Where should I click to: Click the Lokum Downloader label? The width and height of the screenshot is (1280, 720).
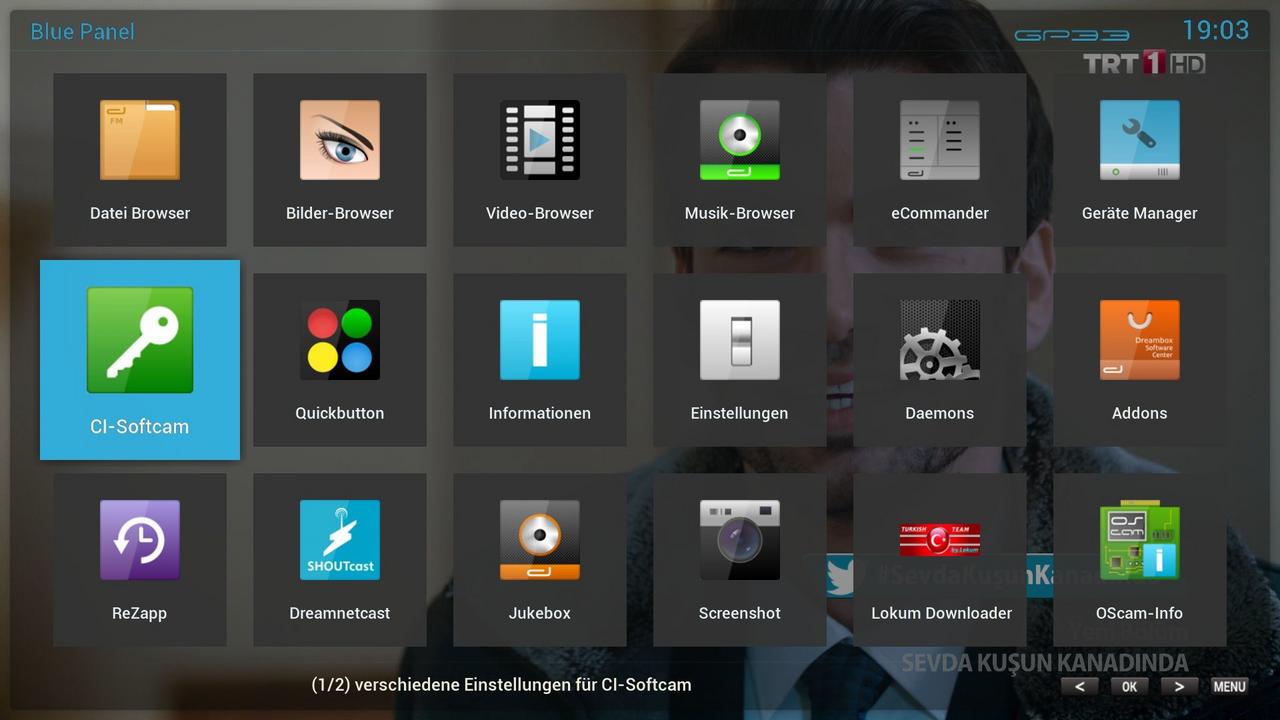click(x=942, y=613)
